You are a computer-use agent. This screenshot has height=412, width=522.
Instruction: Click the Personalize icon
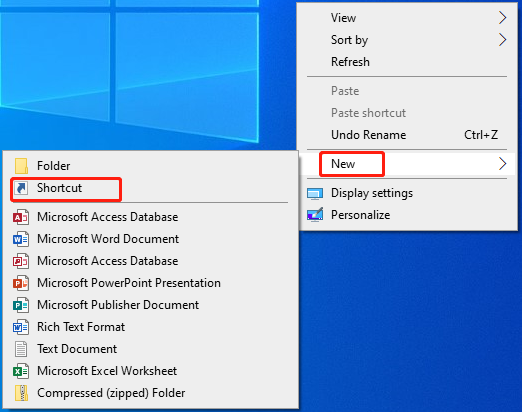coord(315,215)
